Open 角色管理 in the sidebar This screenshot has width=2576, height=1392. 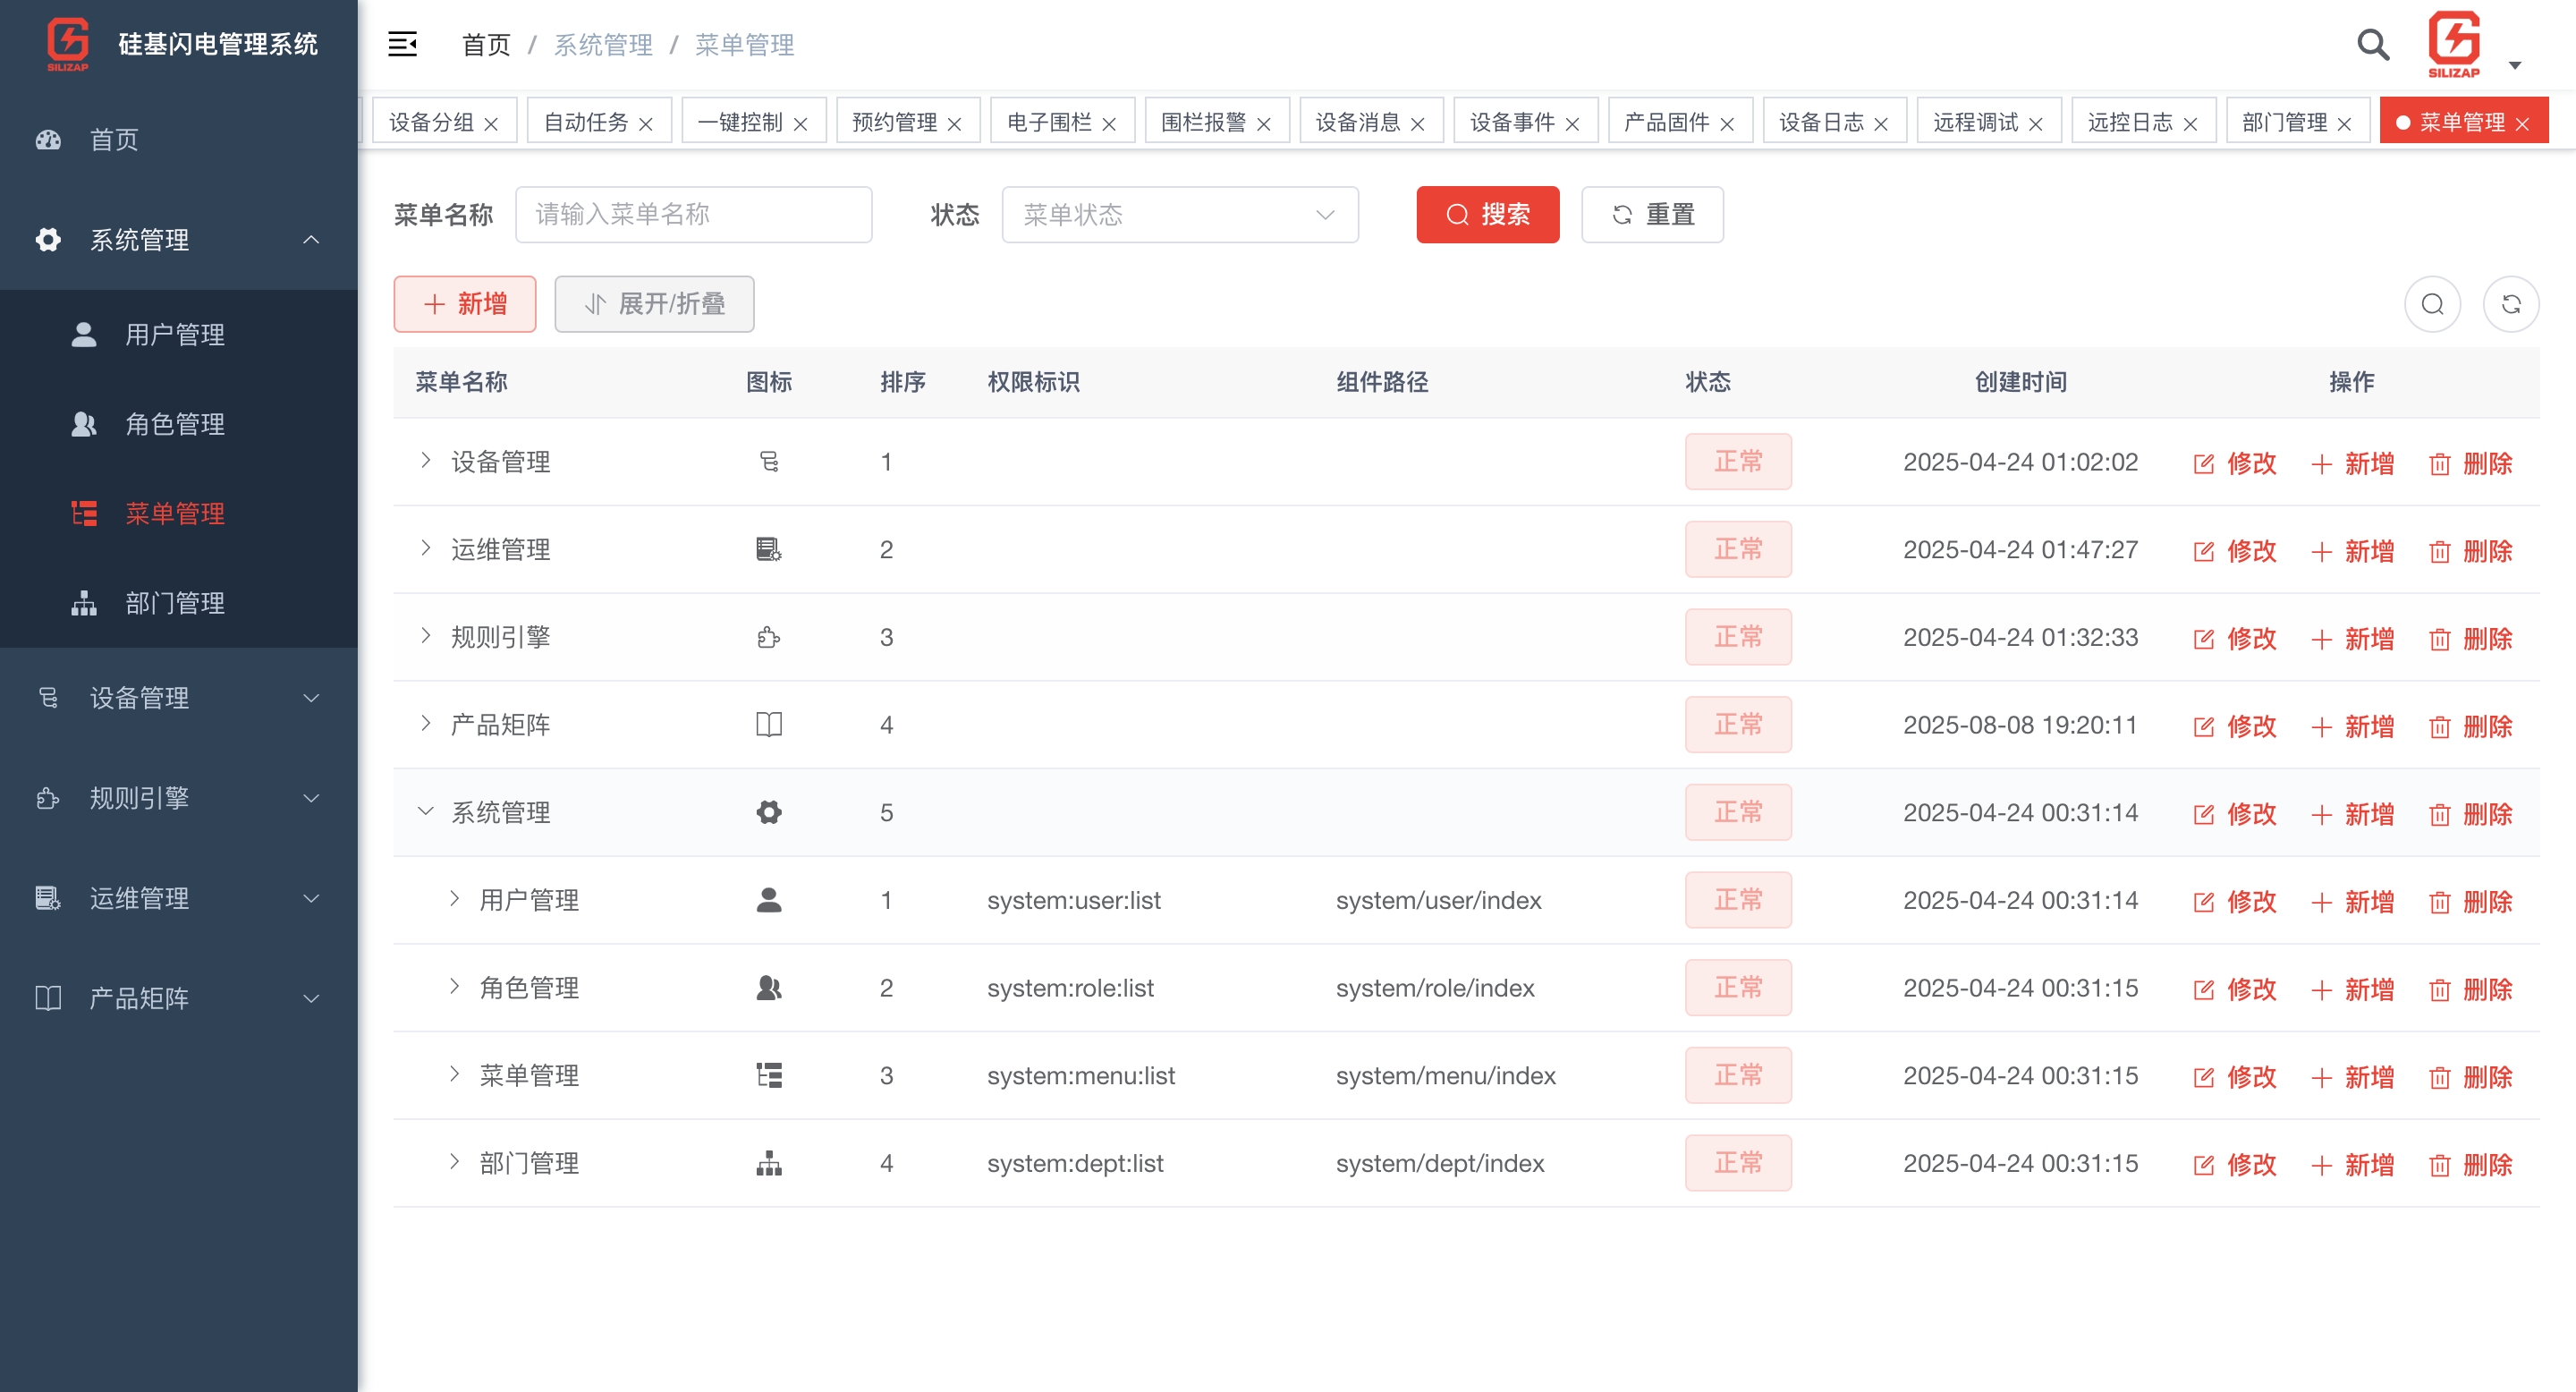pyautogui.click(x=175, y=424)
